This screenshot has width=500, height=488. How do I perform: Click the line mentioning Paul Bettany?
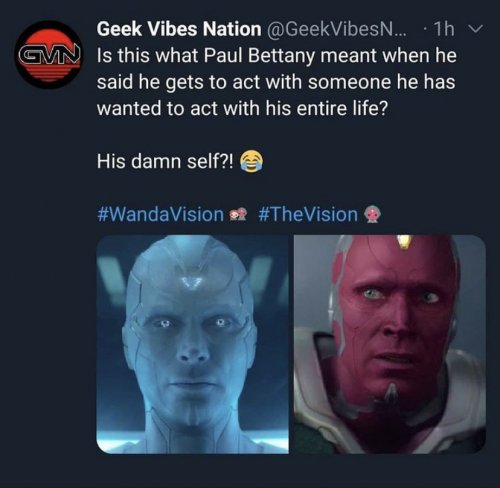point(277,56)
